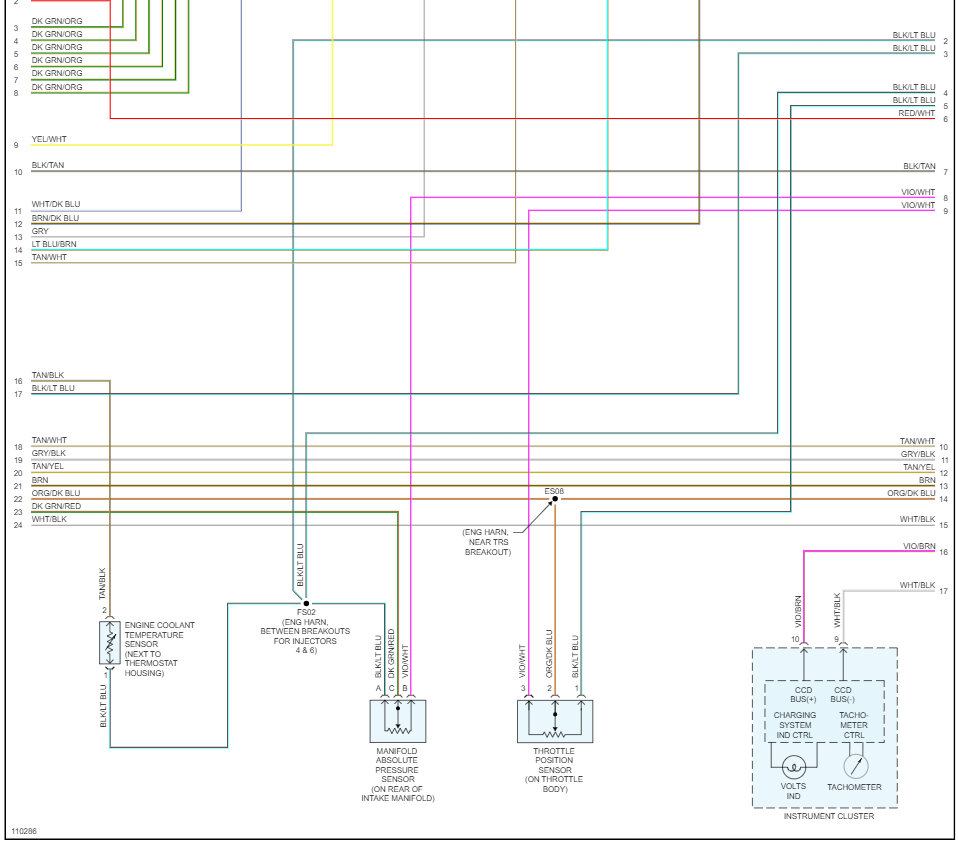This screenshot has width=958, height=843.
Task: Click 'CCD BUS(-)' inside the instrument cluster
Action: point(843,695)
